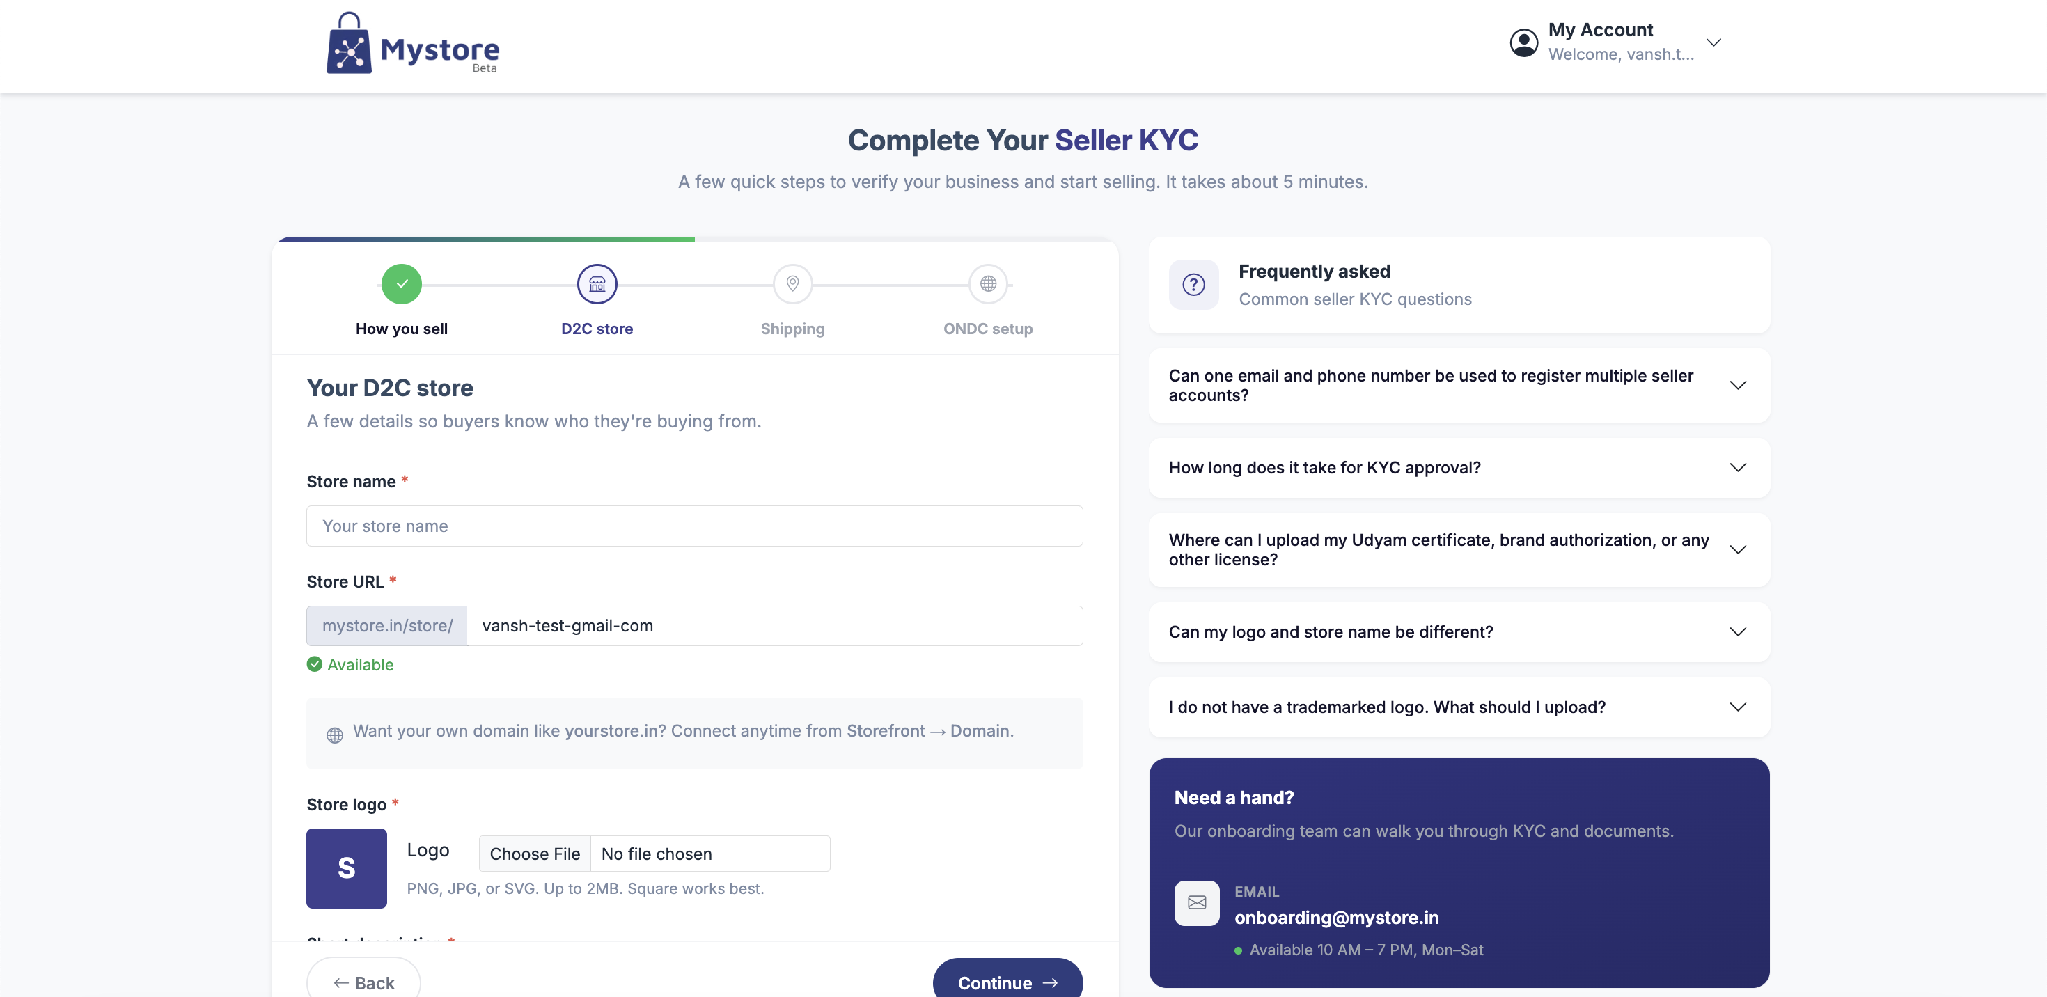Viewport: 2047px width, 997px height.
Task: Go back with the Back button
Action: pyautogui.click(x=364, y=980)
